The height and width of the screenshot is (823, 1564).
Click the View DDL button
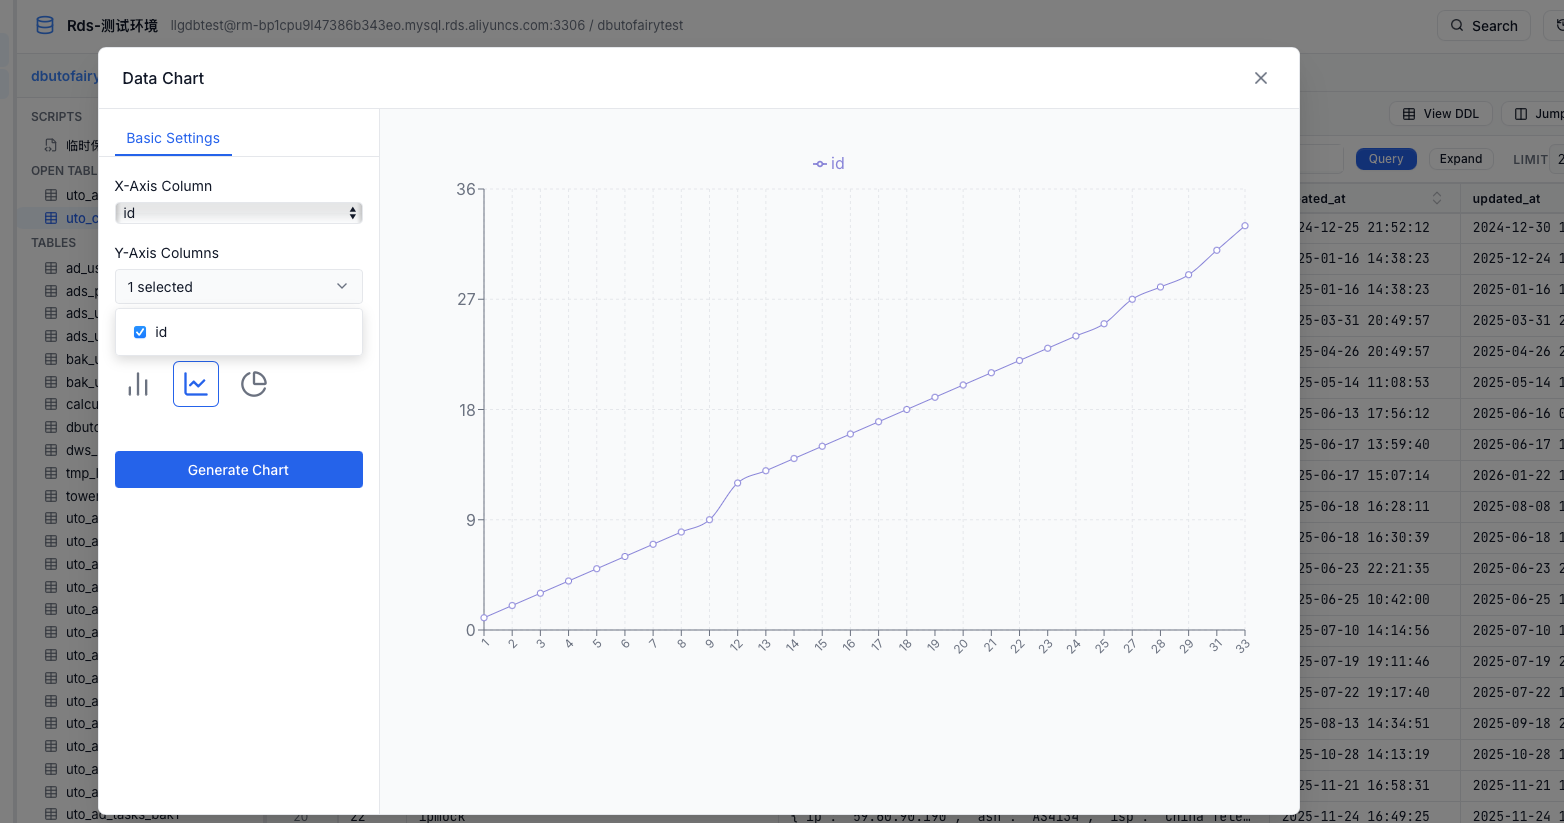tap(1441, 114)
